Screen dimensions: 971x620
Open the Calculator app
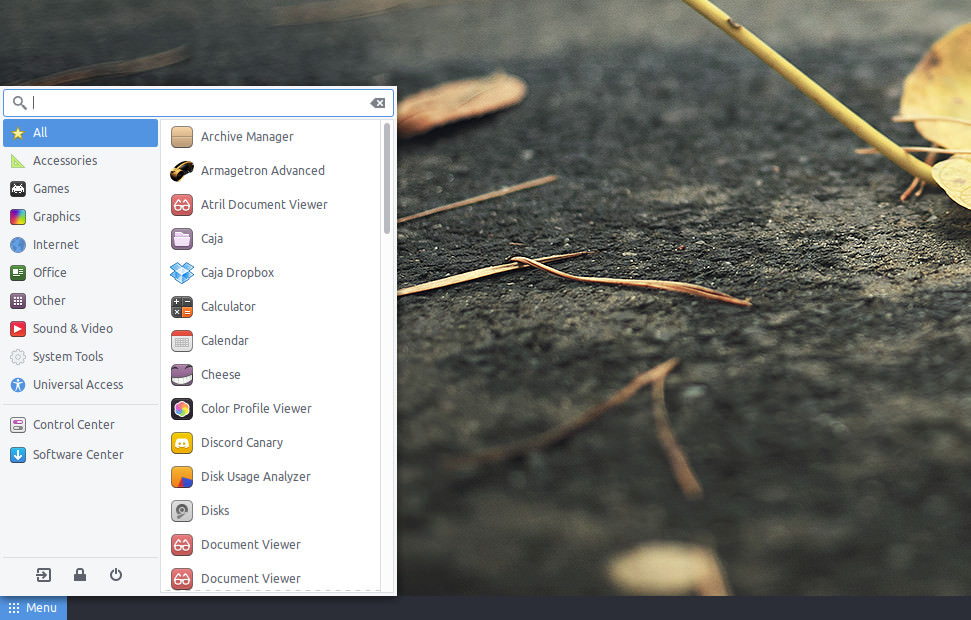(x=271, y=307)
